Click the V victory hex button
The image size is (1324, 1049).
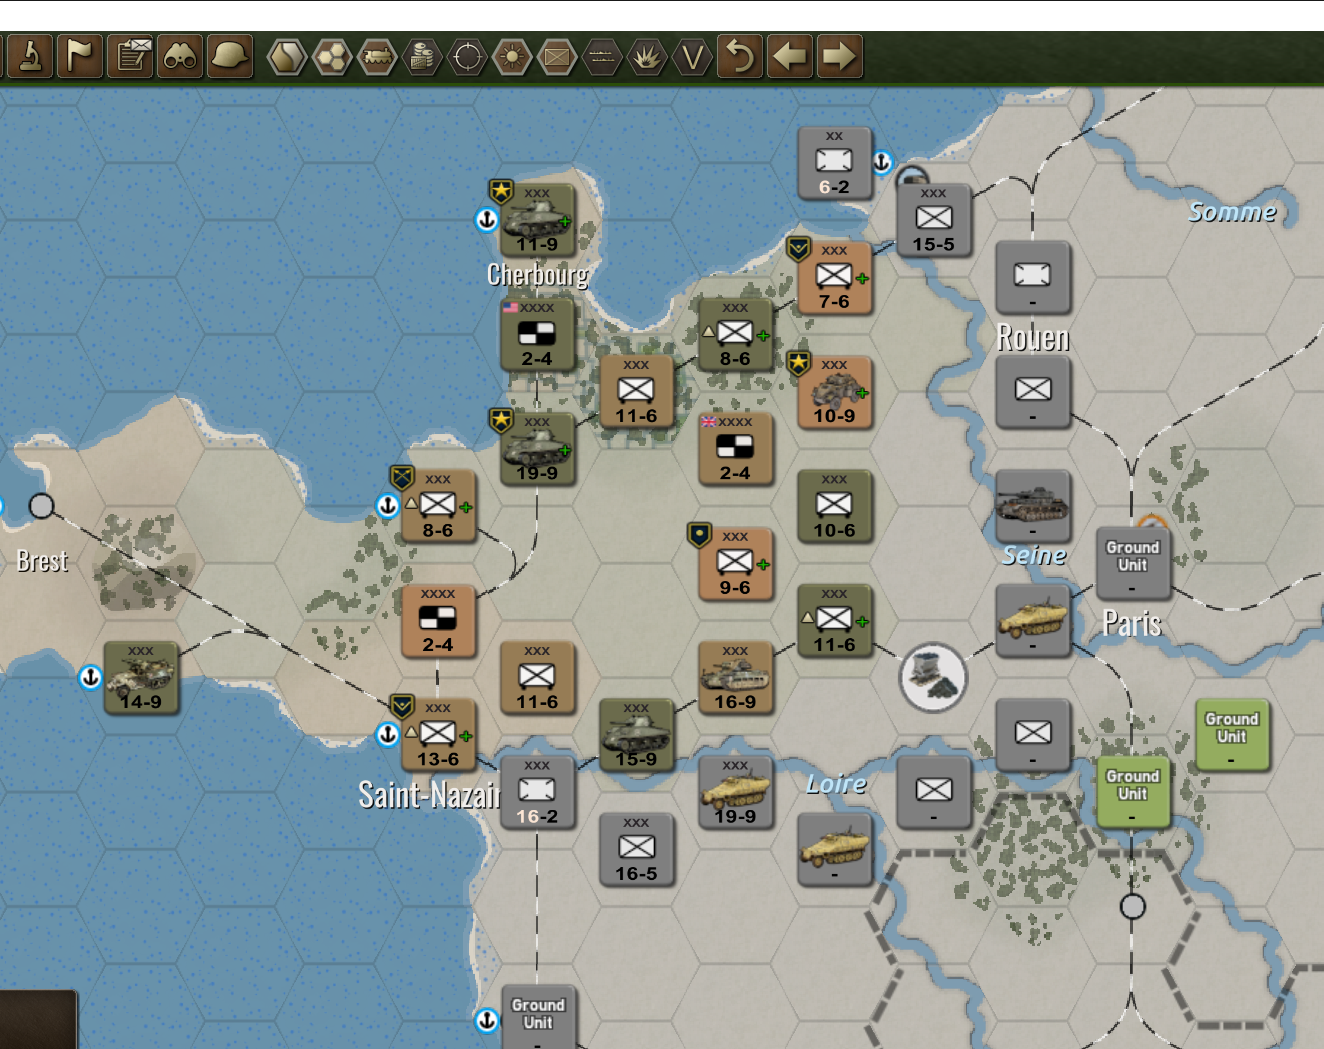[x=692, y=57]
